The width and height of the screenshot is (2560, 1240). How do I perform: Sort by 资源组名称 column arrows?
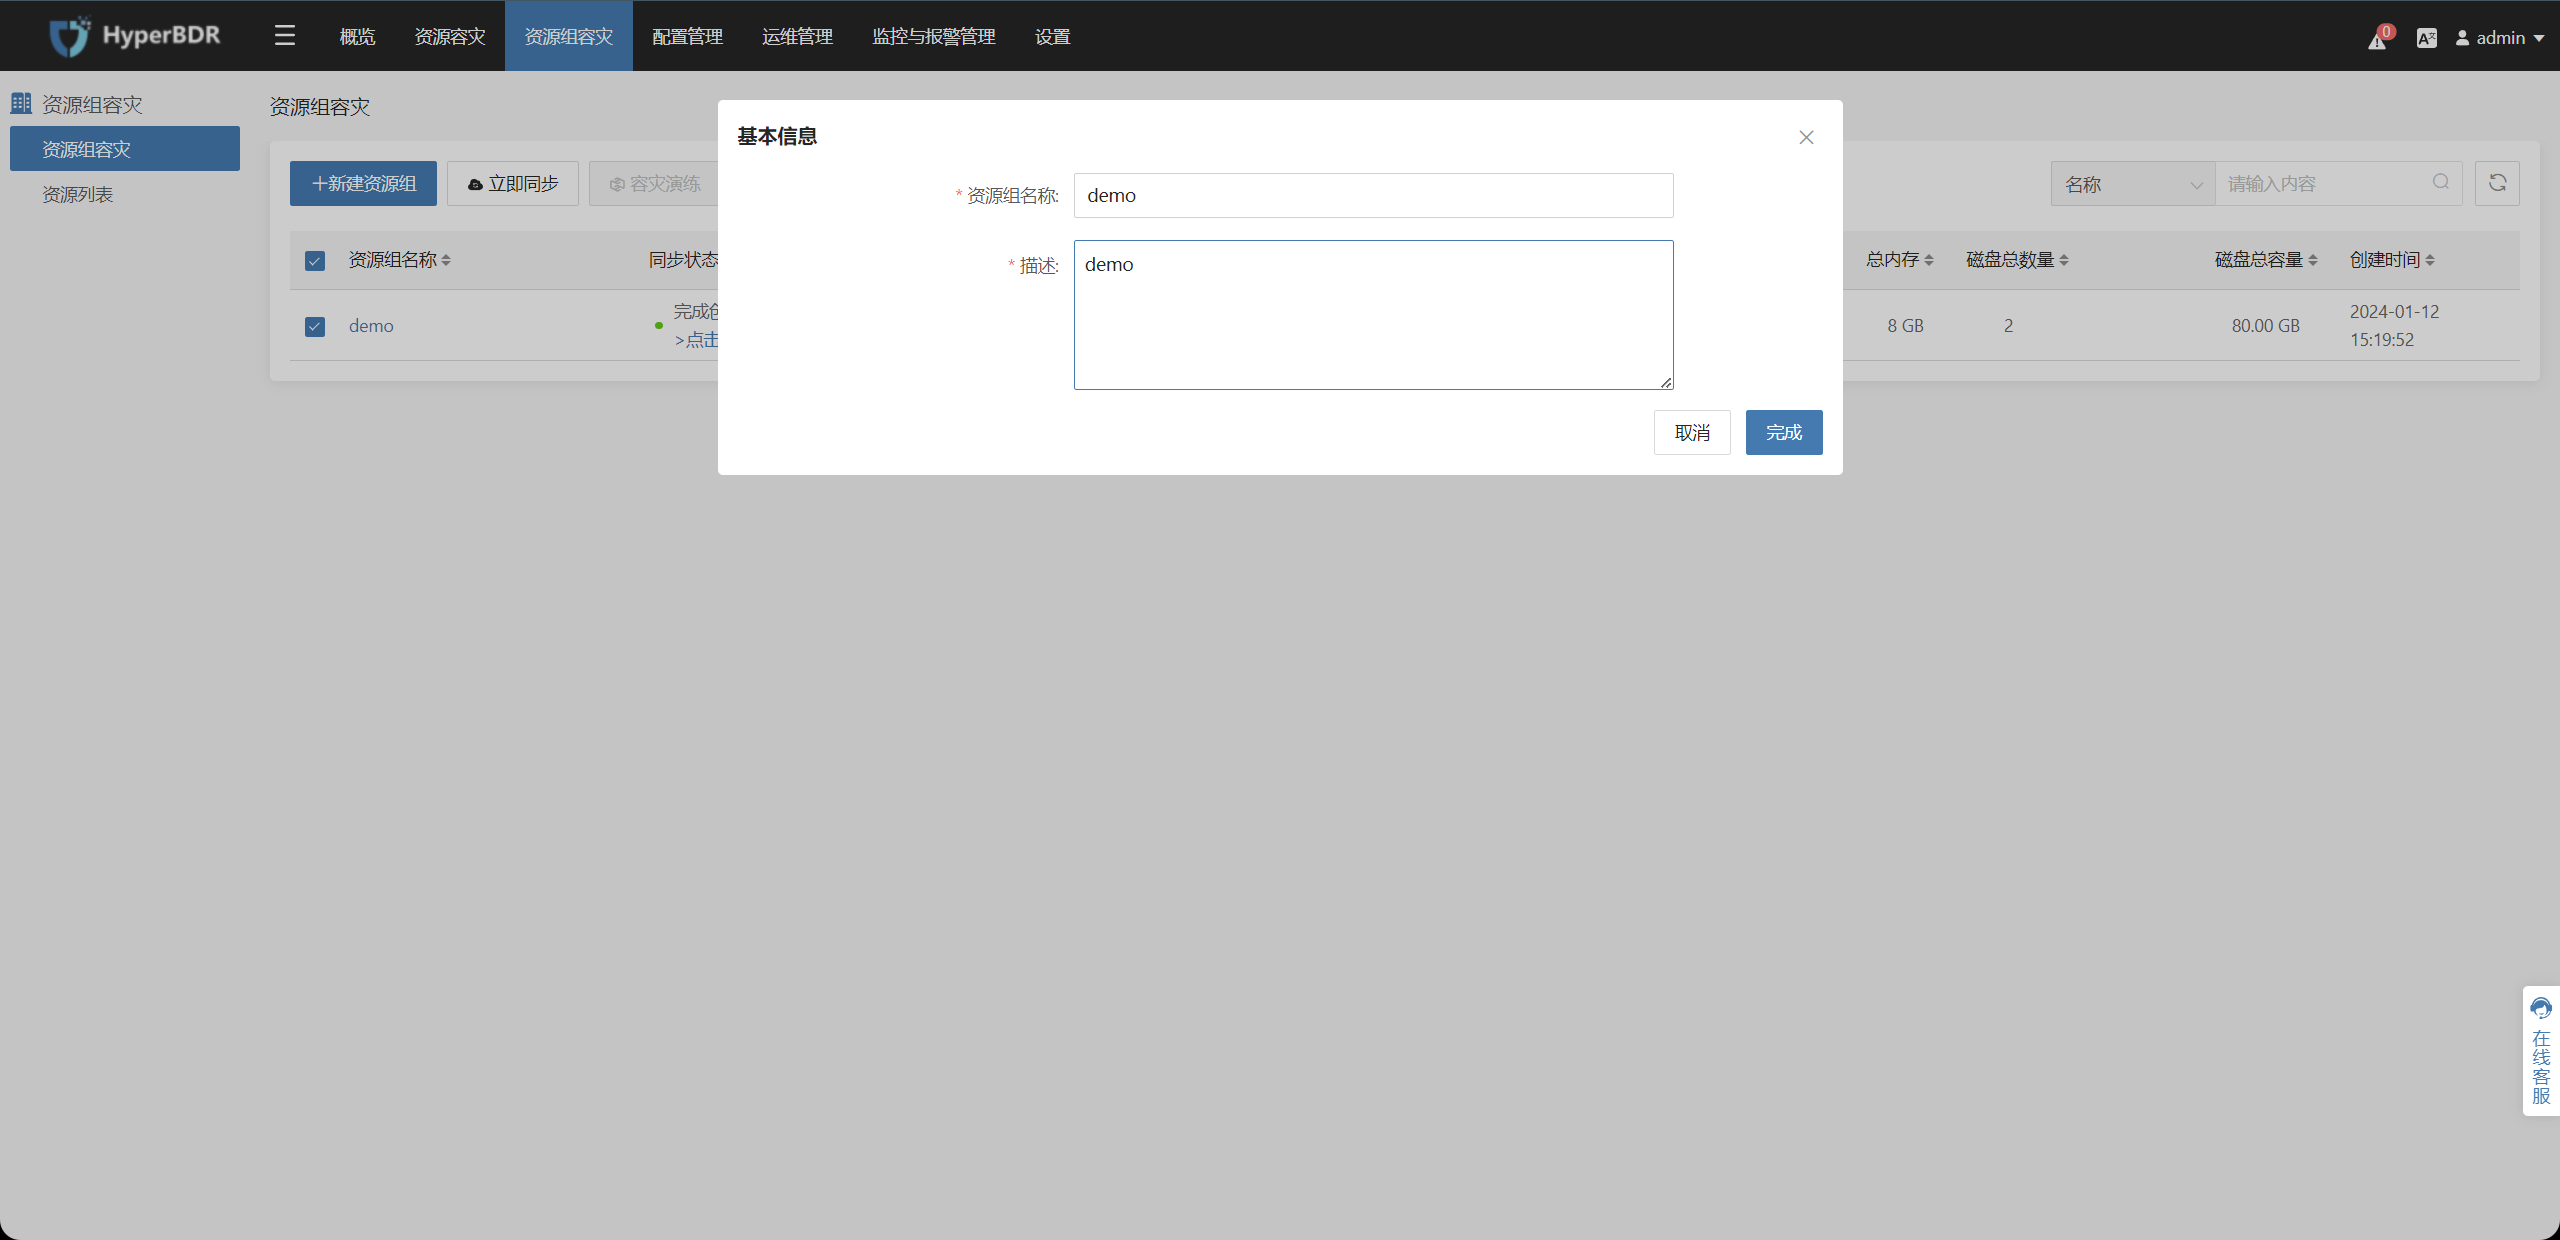(446, 260)
